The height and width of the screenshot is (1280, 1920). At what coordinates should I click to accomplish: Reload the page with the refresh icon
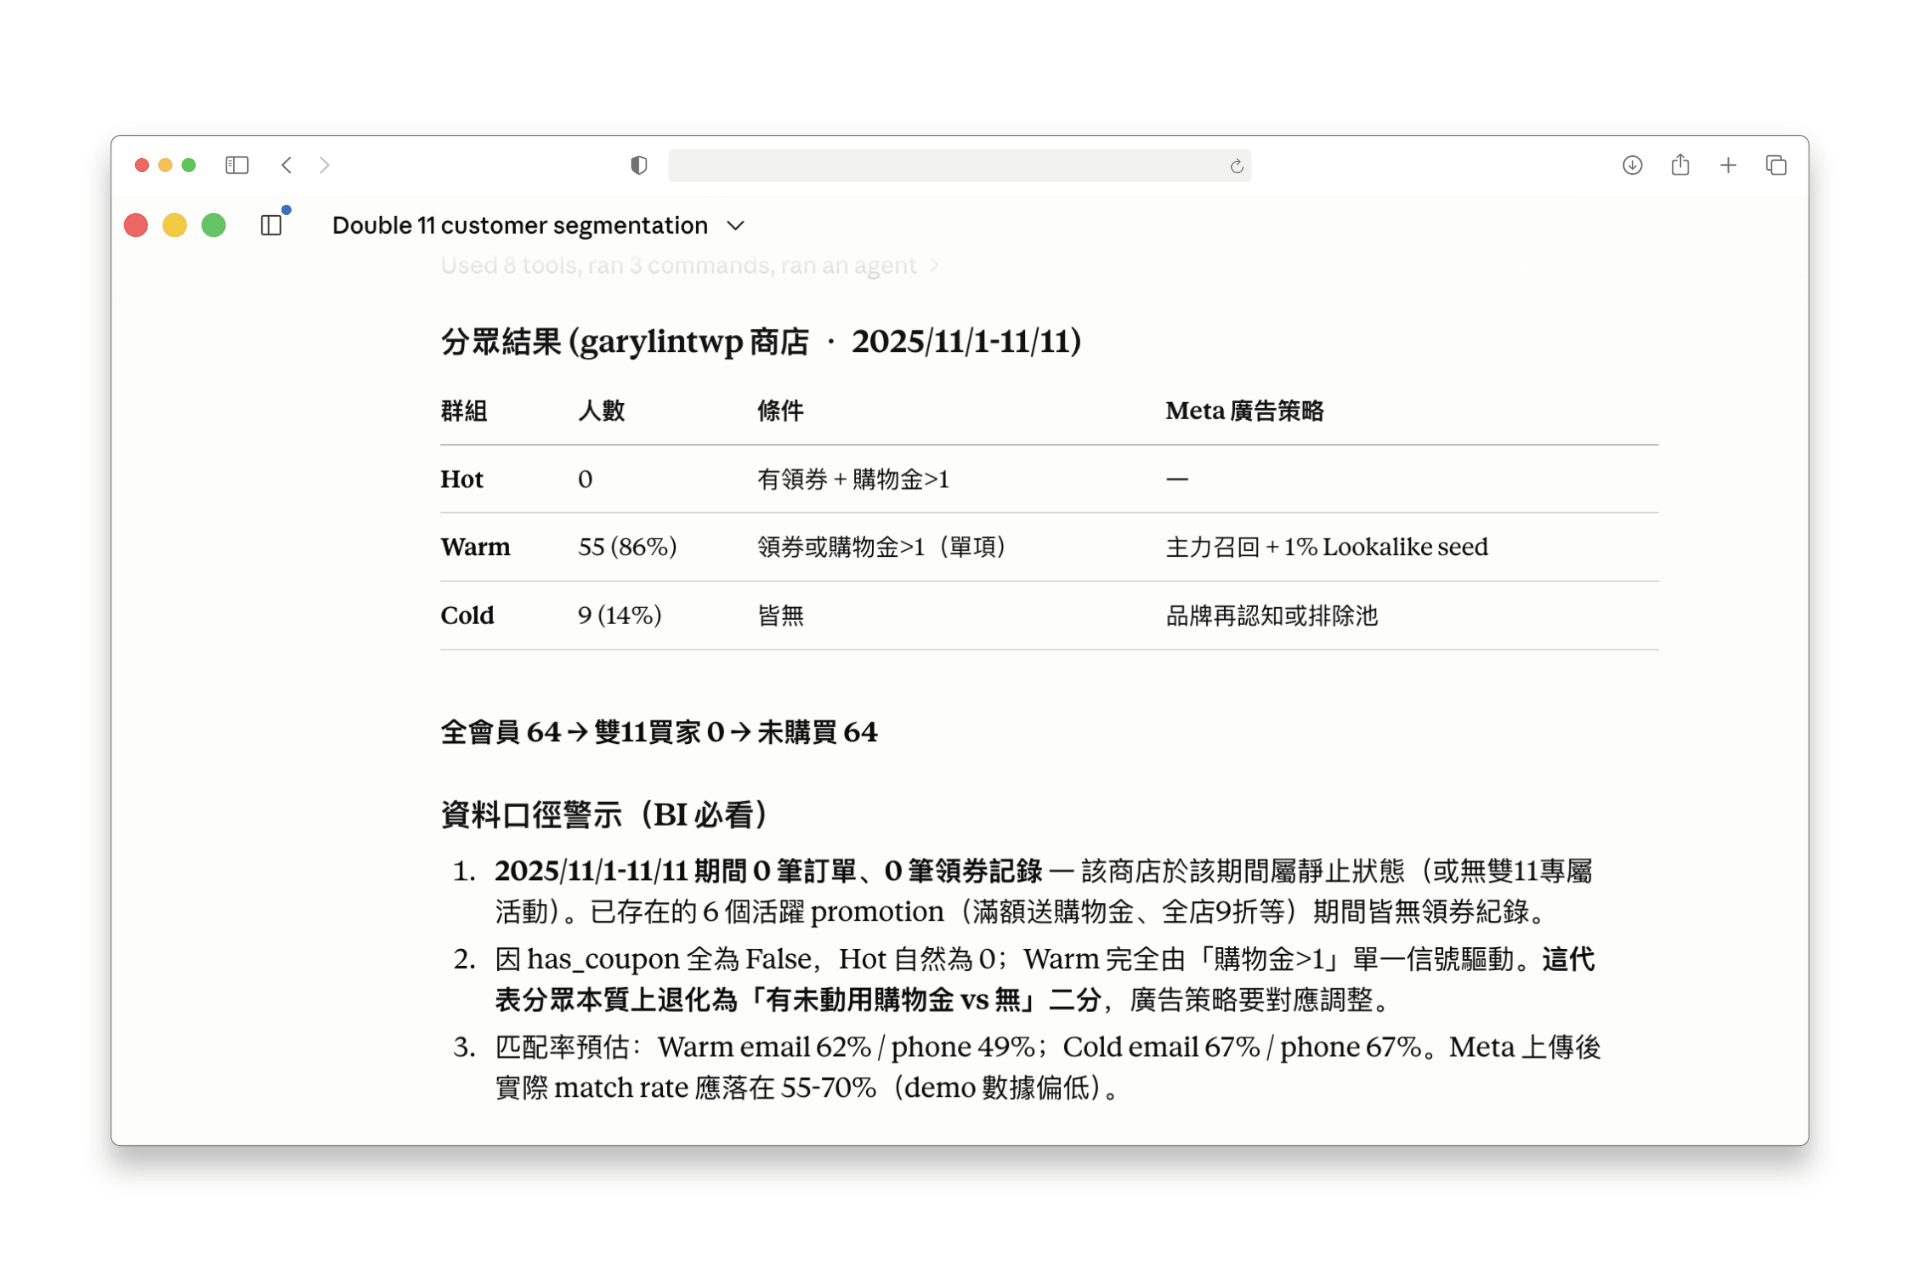pos(1237,166)
